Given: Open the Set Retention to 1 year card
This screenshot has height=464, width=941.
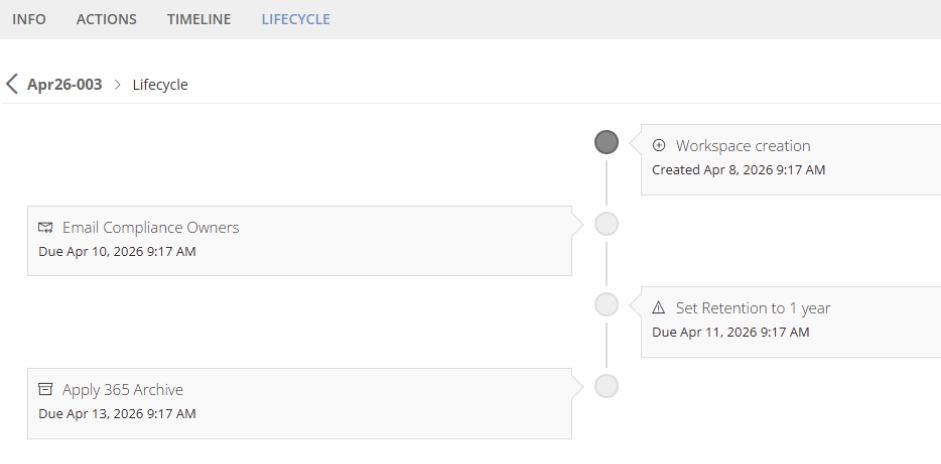Looking at the screenshot, I should pos(791,322).
